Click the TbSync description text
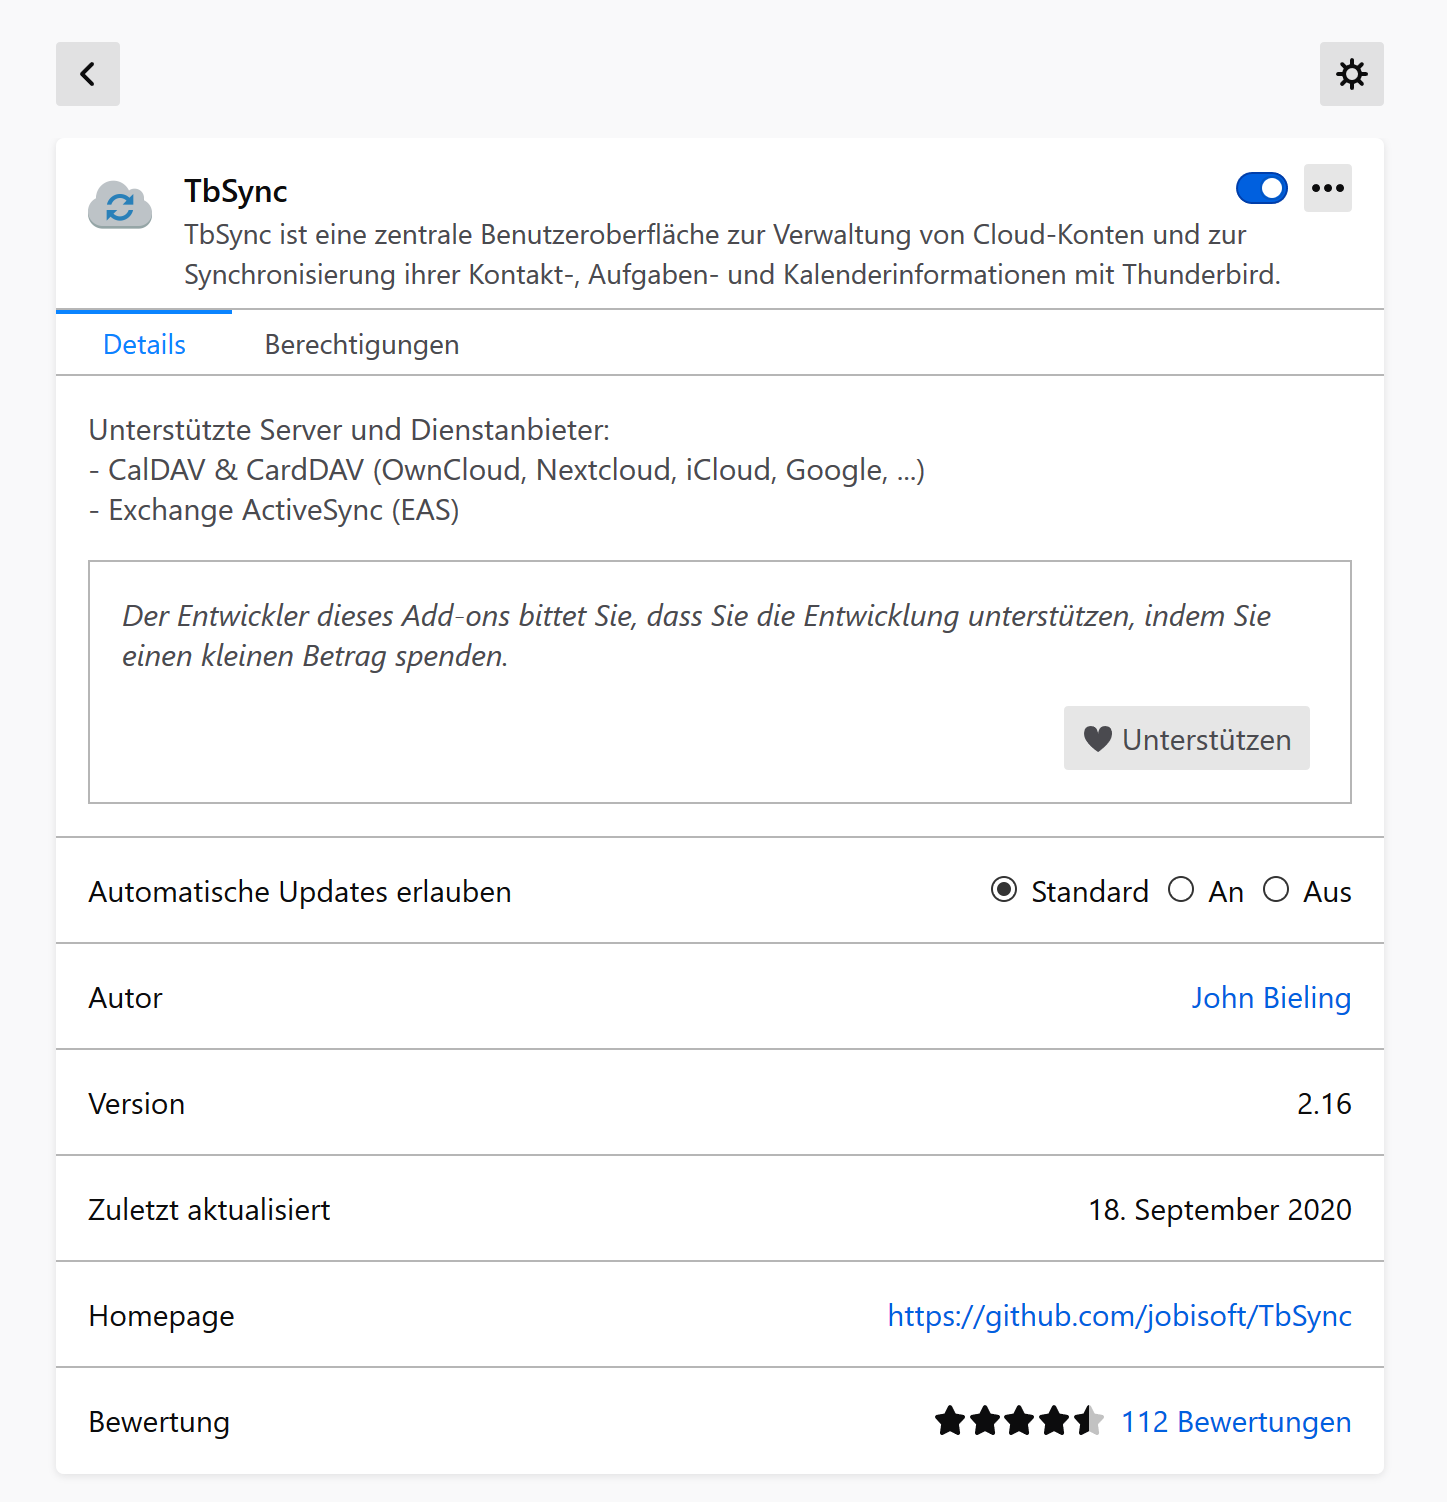The width and height of the screenshot is (1447, 1502). pos(732,254)
